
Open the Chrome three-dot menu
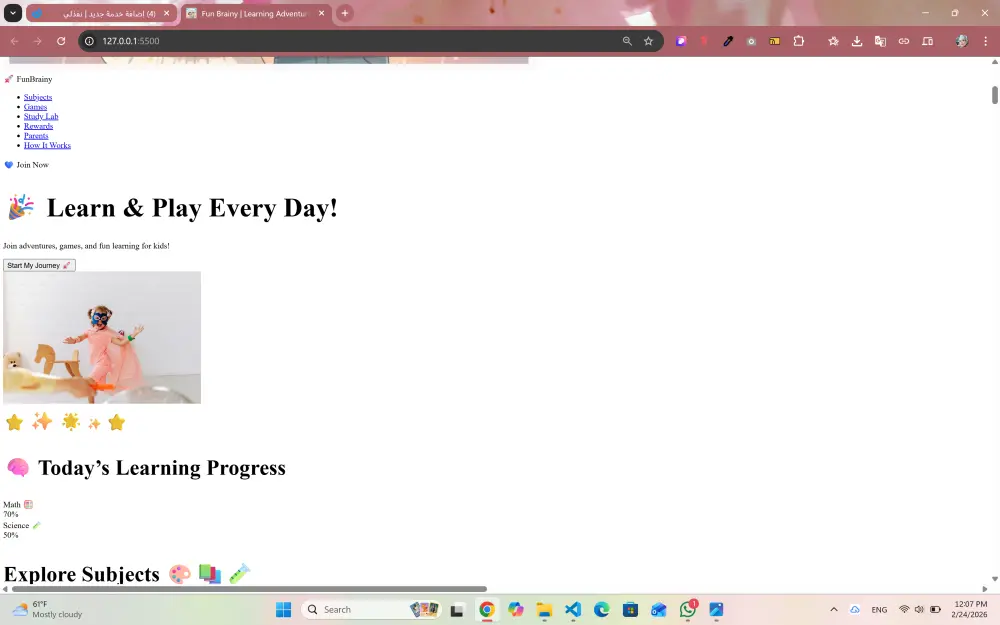tap(985, 41)
